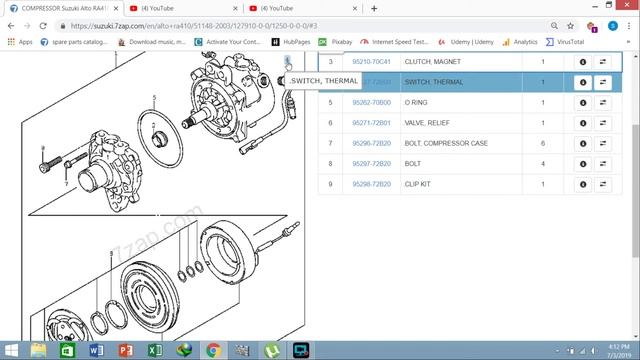Open a new browser tab
The width and height of the screenshot is (640, 360).
tap(374, 9)
